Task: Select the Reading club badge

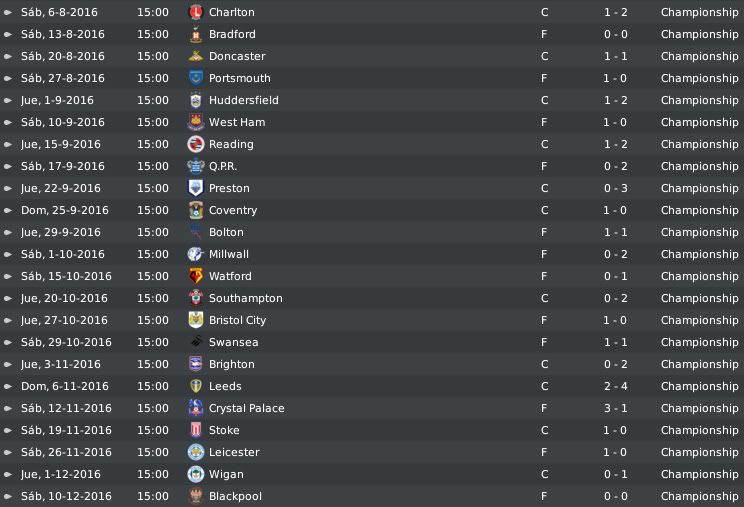Action: click(195, 144)
